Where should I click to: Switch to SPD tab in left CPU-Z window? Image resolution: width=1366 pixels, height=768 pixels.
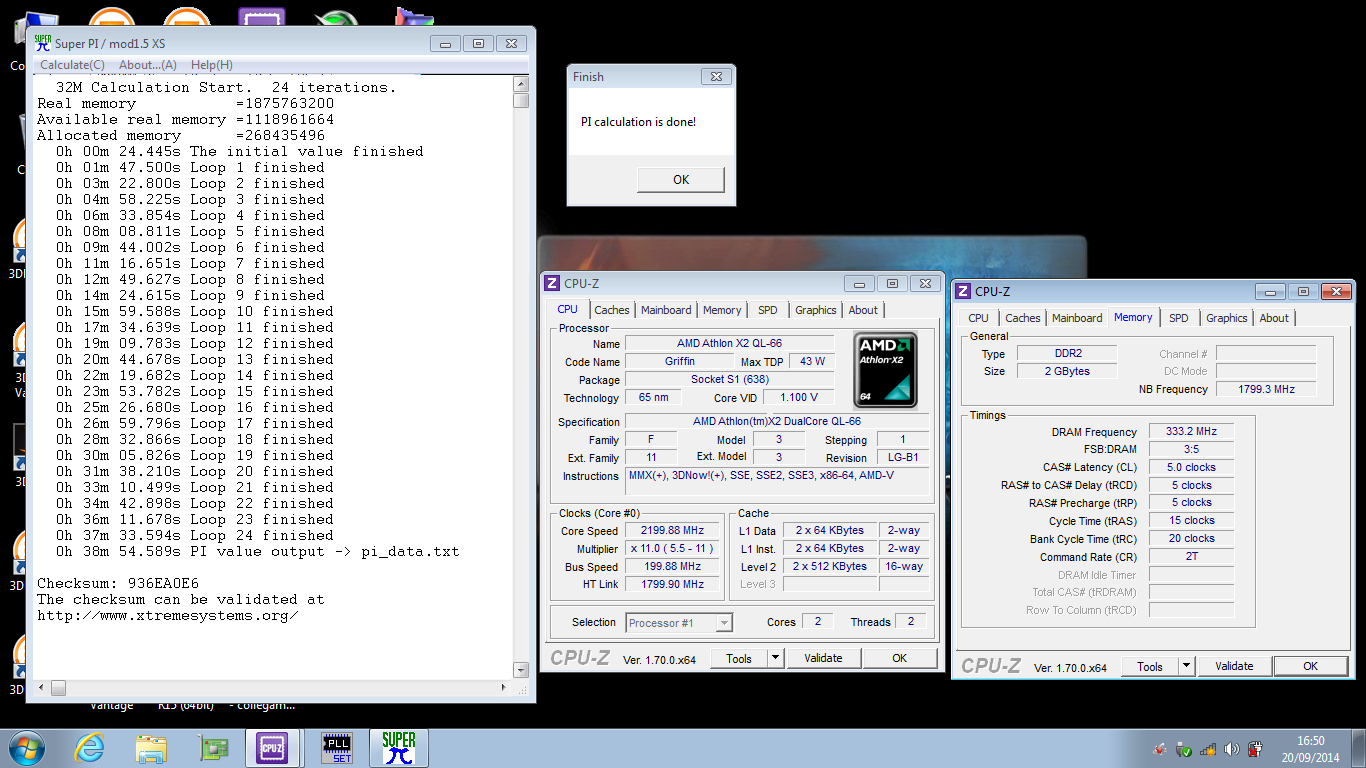pyautogui.click(x=768, y=310)
